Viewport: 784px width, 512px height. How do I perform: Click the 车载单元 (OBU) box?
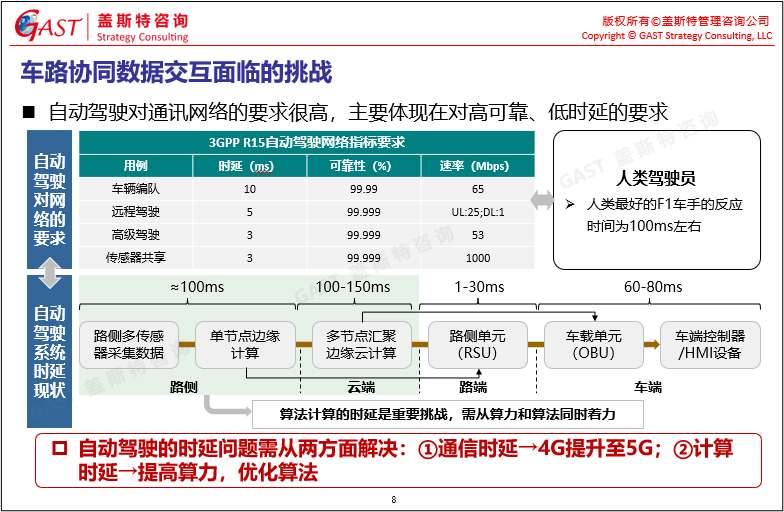click(594, 344)
